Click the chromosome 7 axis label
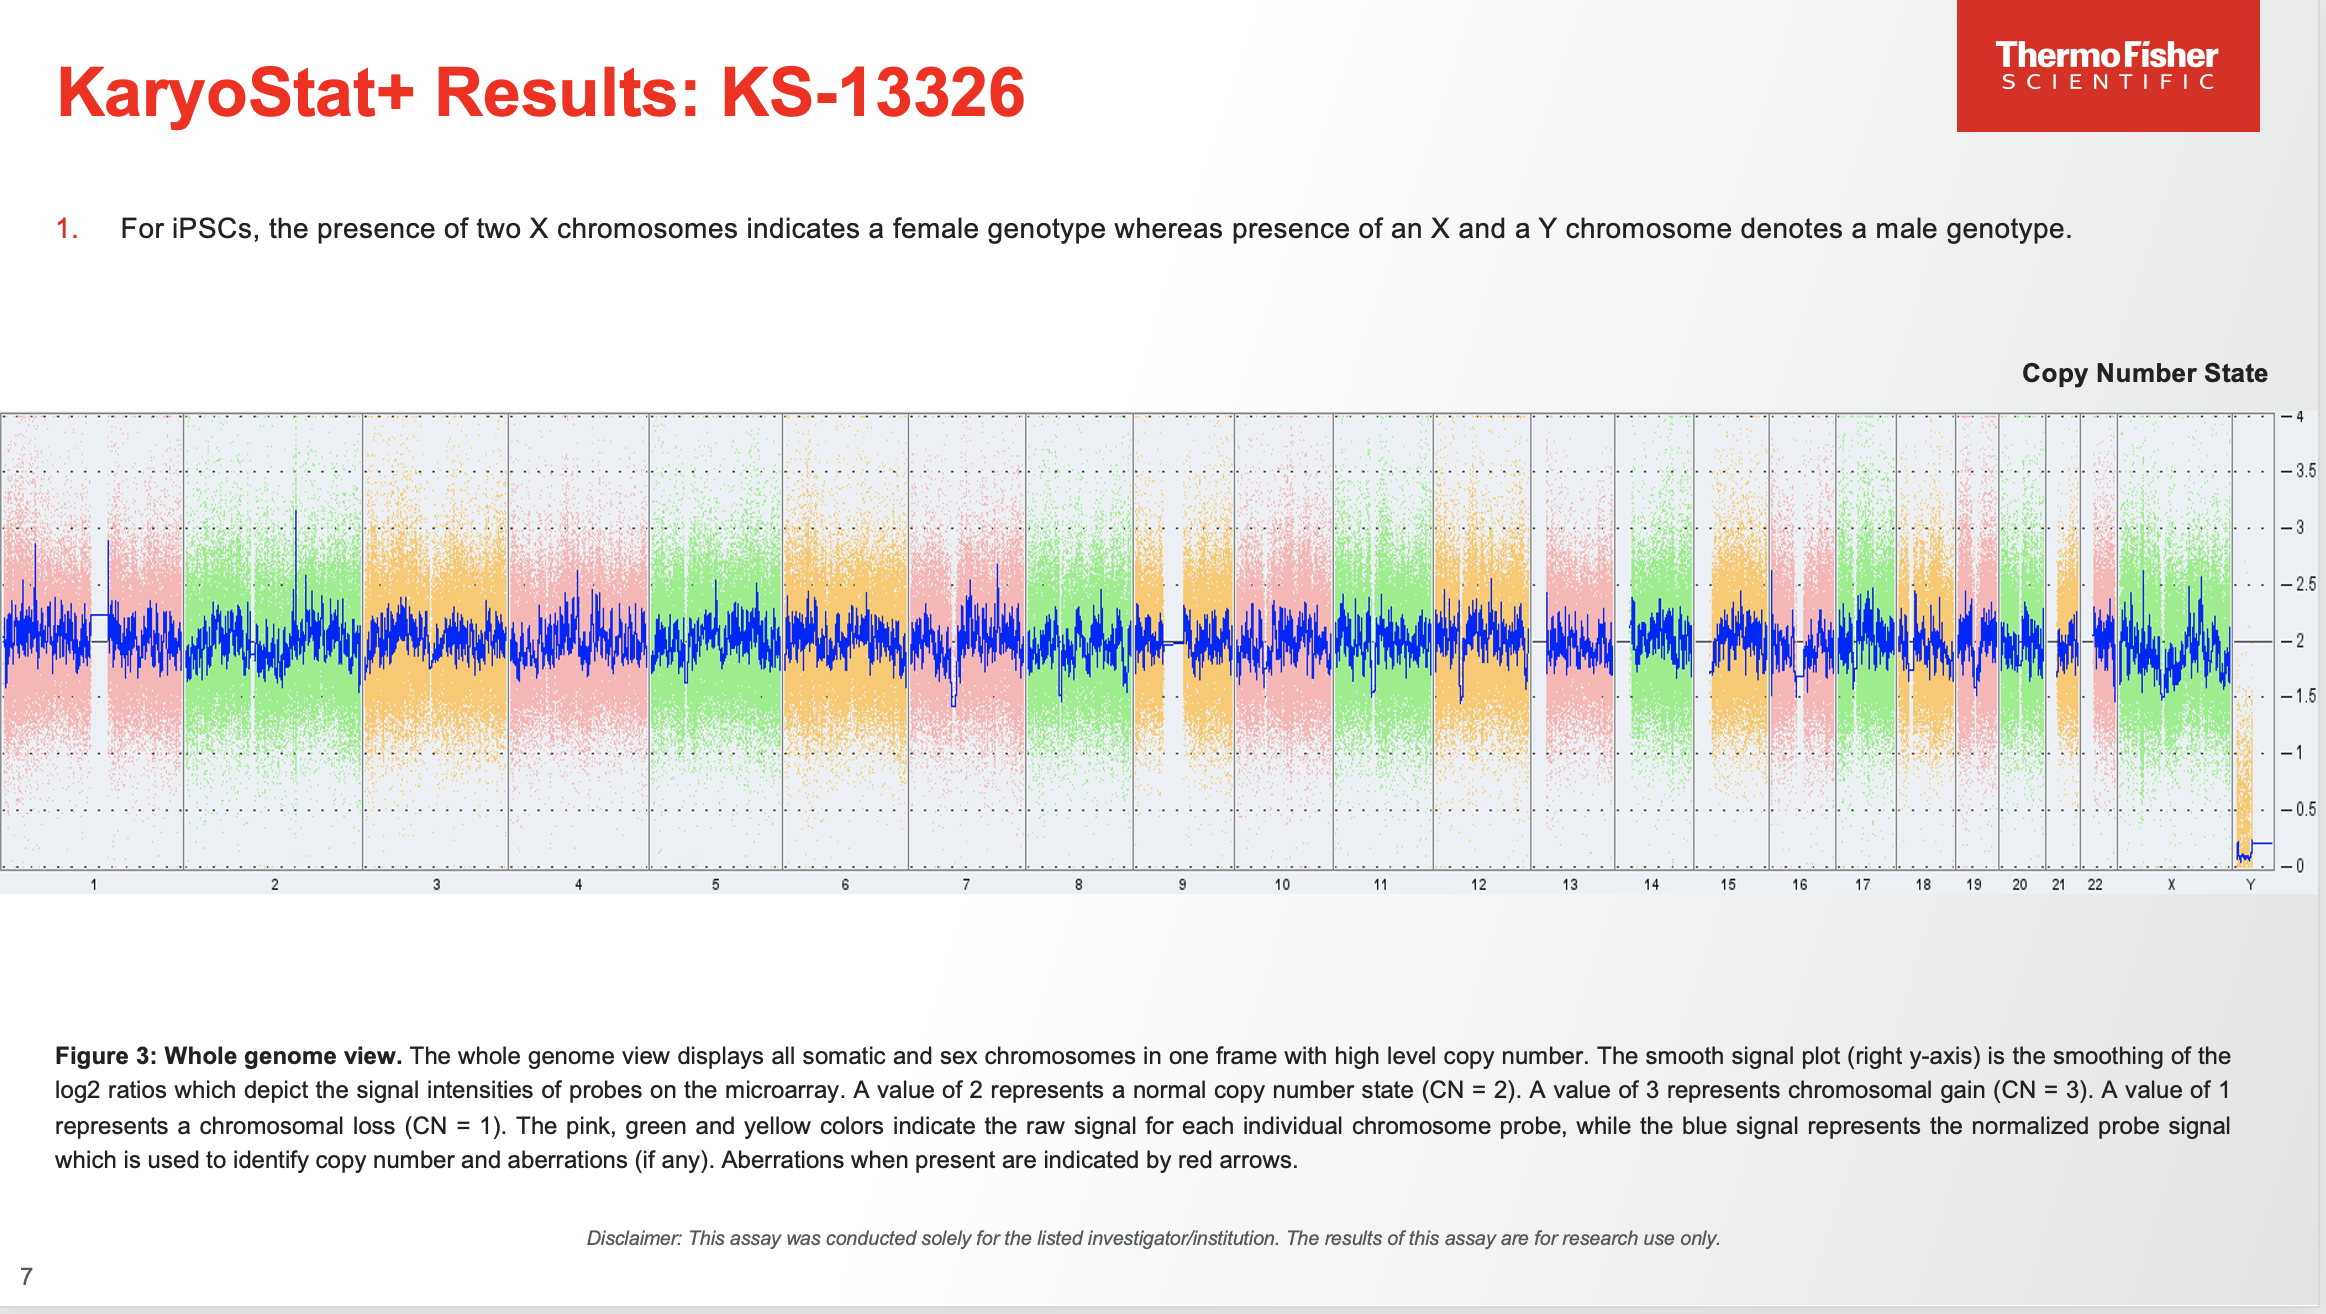This screenshot has width=2326, height=1314. click(967, 885)
